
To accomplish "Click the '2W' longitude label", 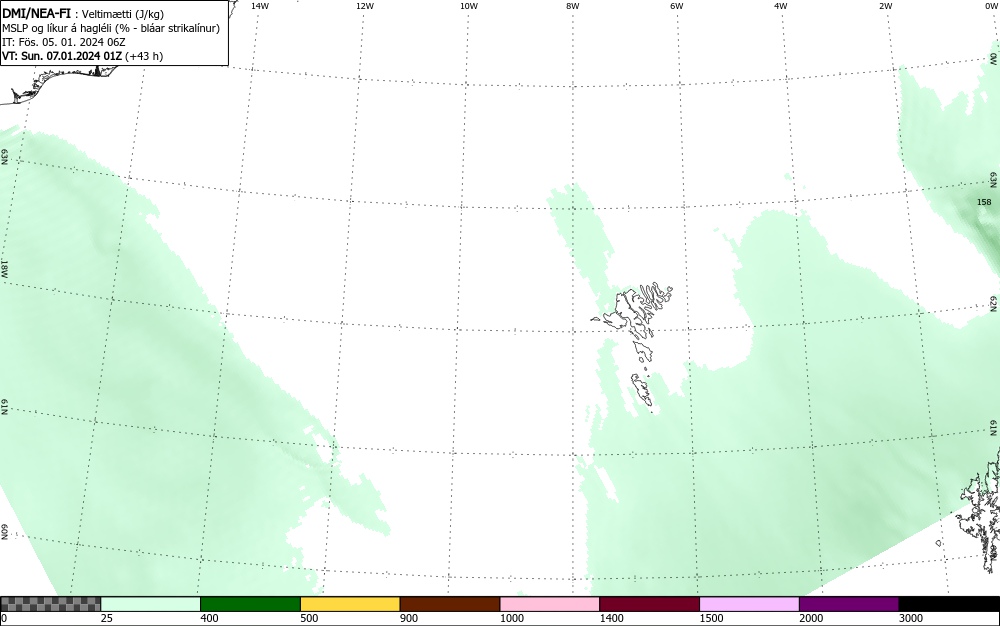I will 885,6.
